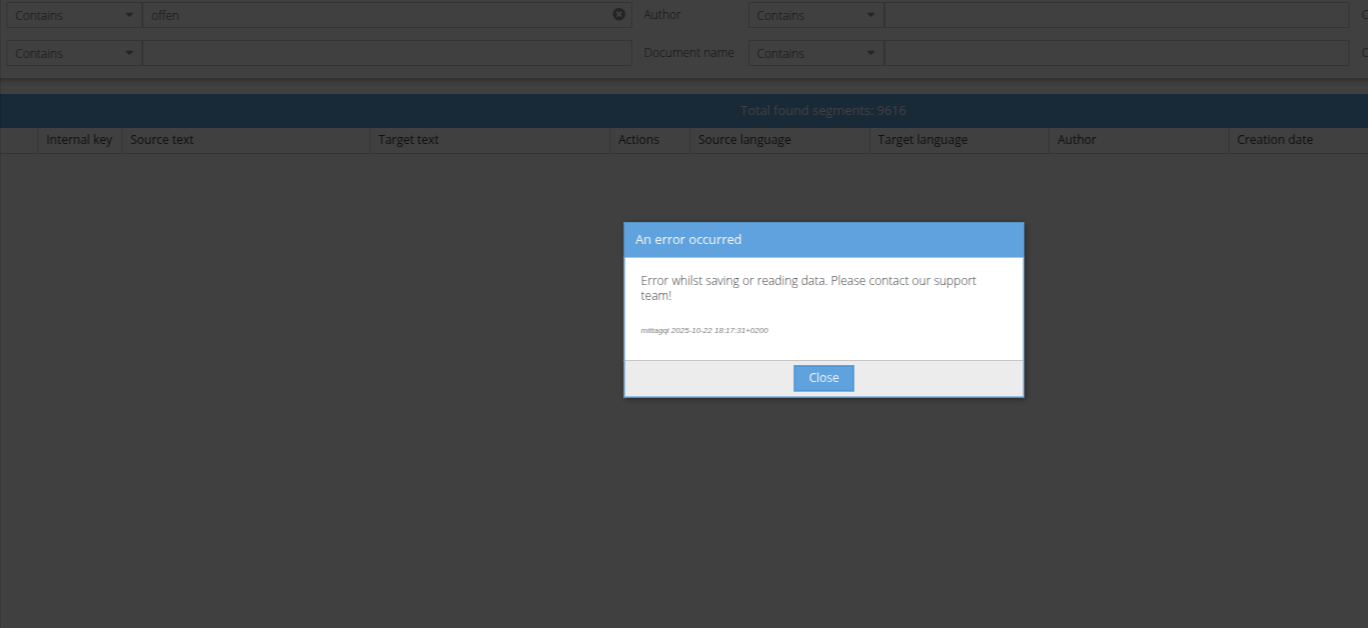Viewport: 1368px width, 628px height.
Task: Focus the Author filter text field
Action: 1115,15
